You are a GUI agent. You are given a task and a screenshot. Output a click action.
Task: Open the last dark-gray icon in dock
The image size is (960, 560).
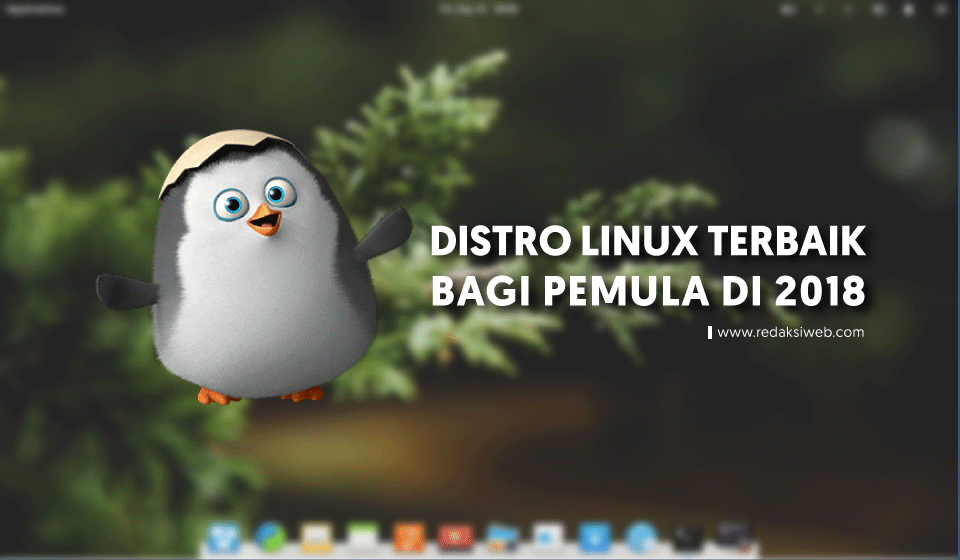733,536
